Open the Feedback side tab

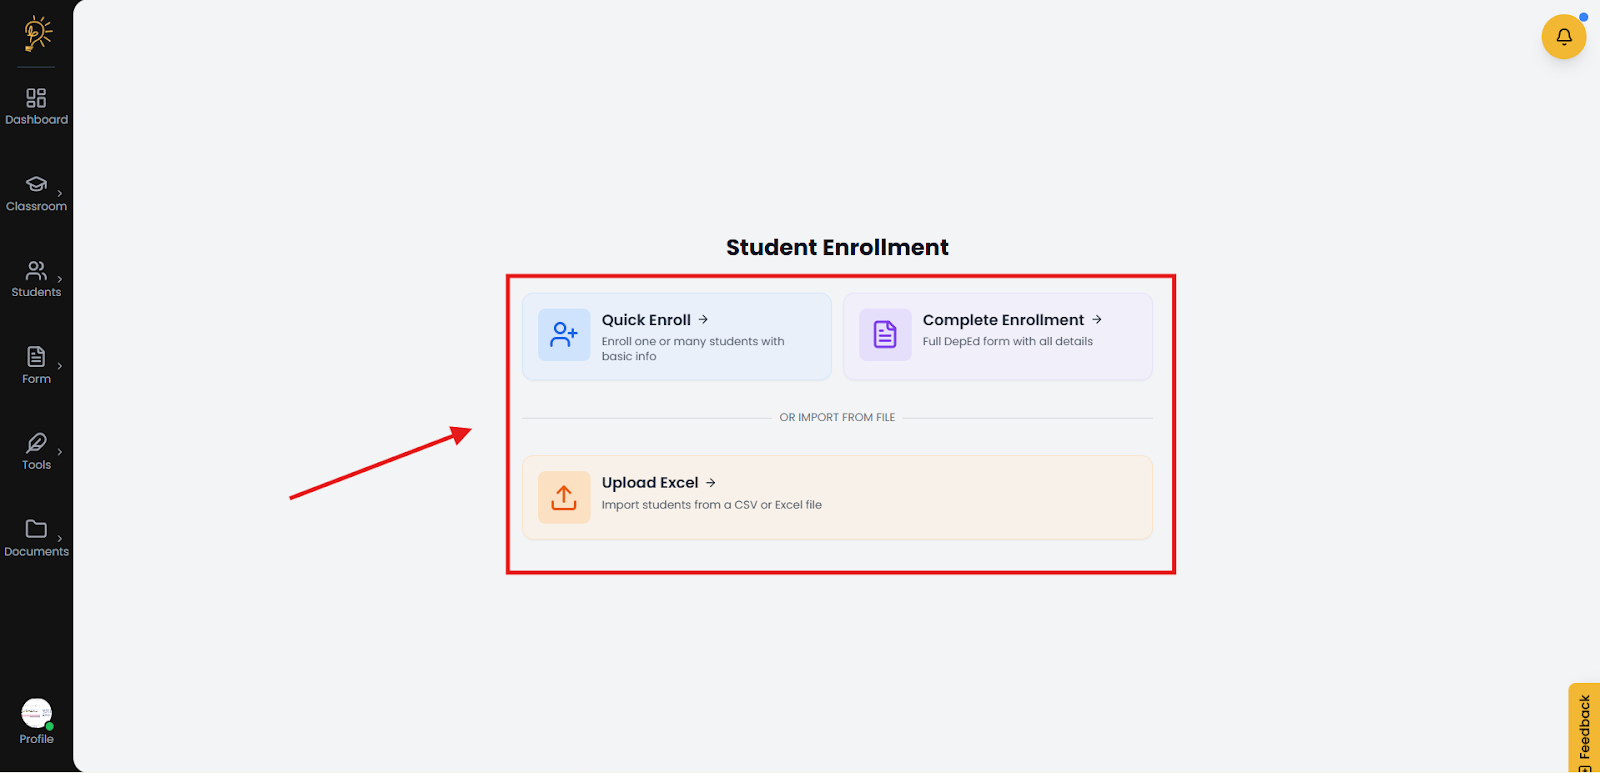[x=1584, y=729]
